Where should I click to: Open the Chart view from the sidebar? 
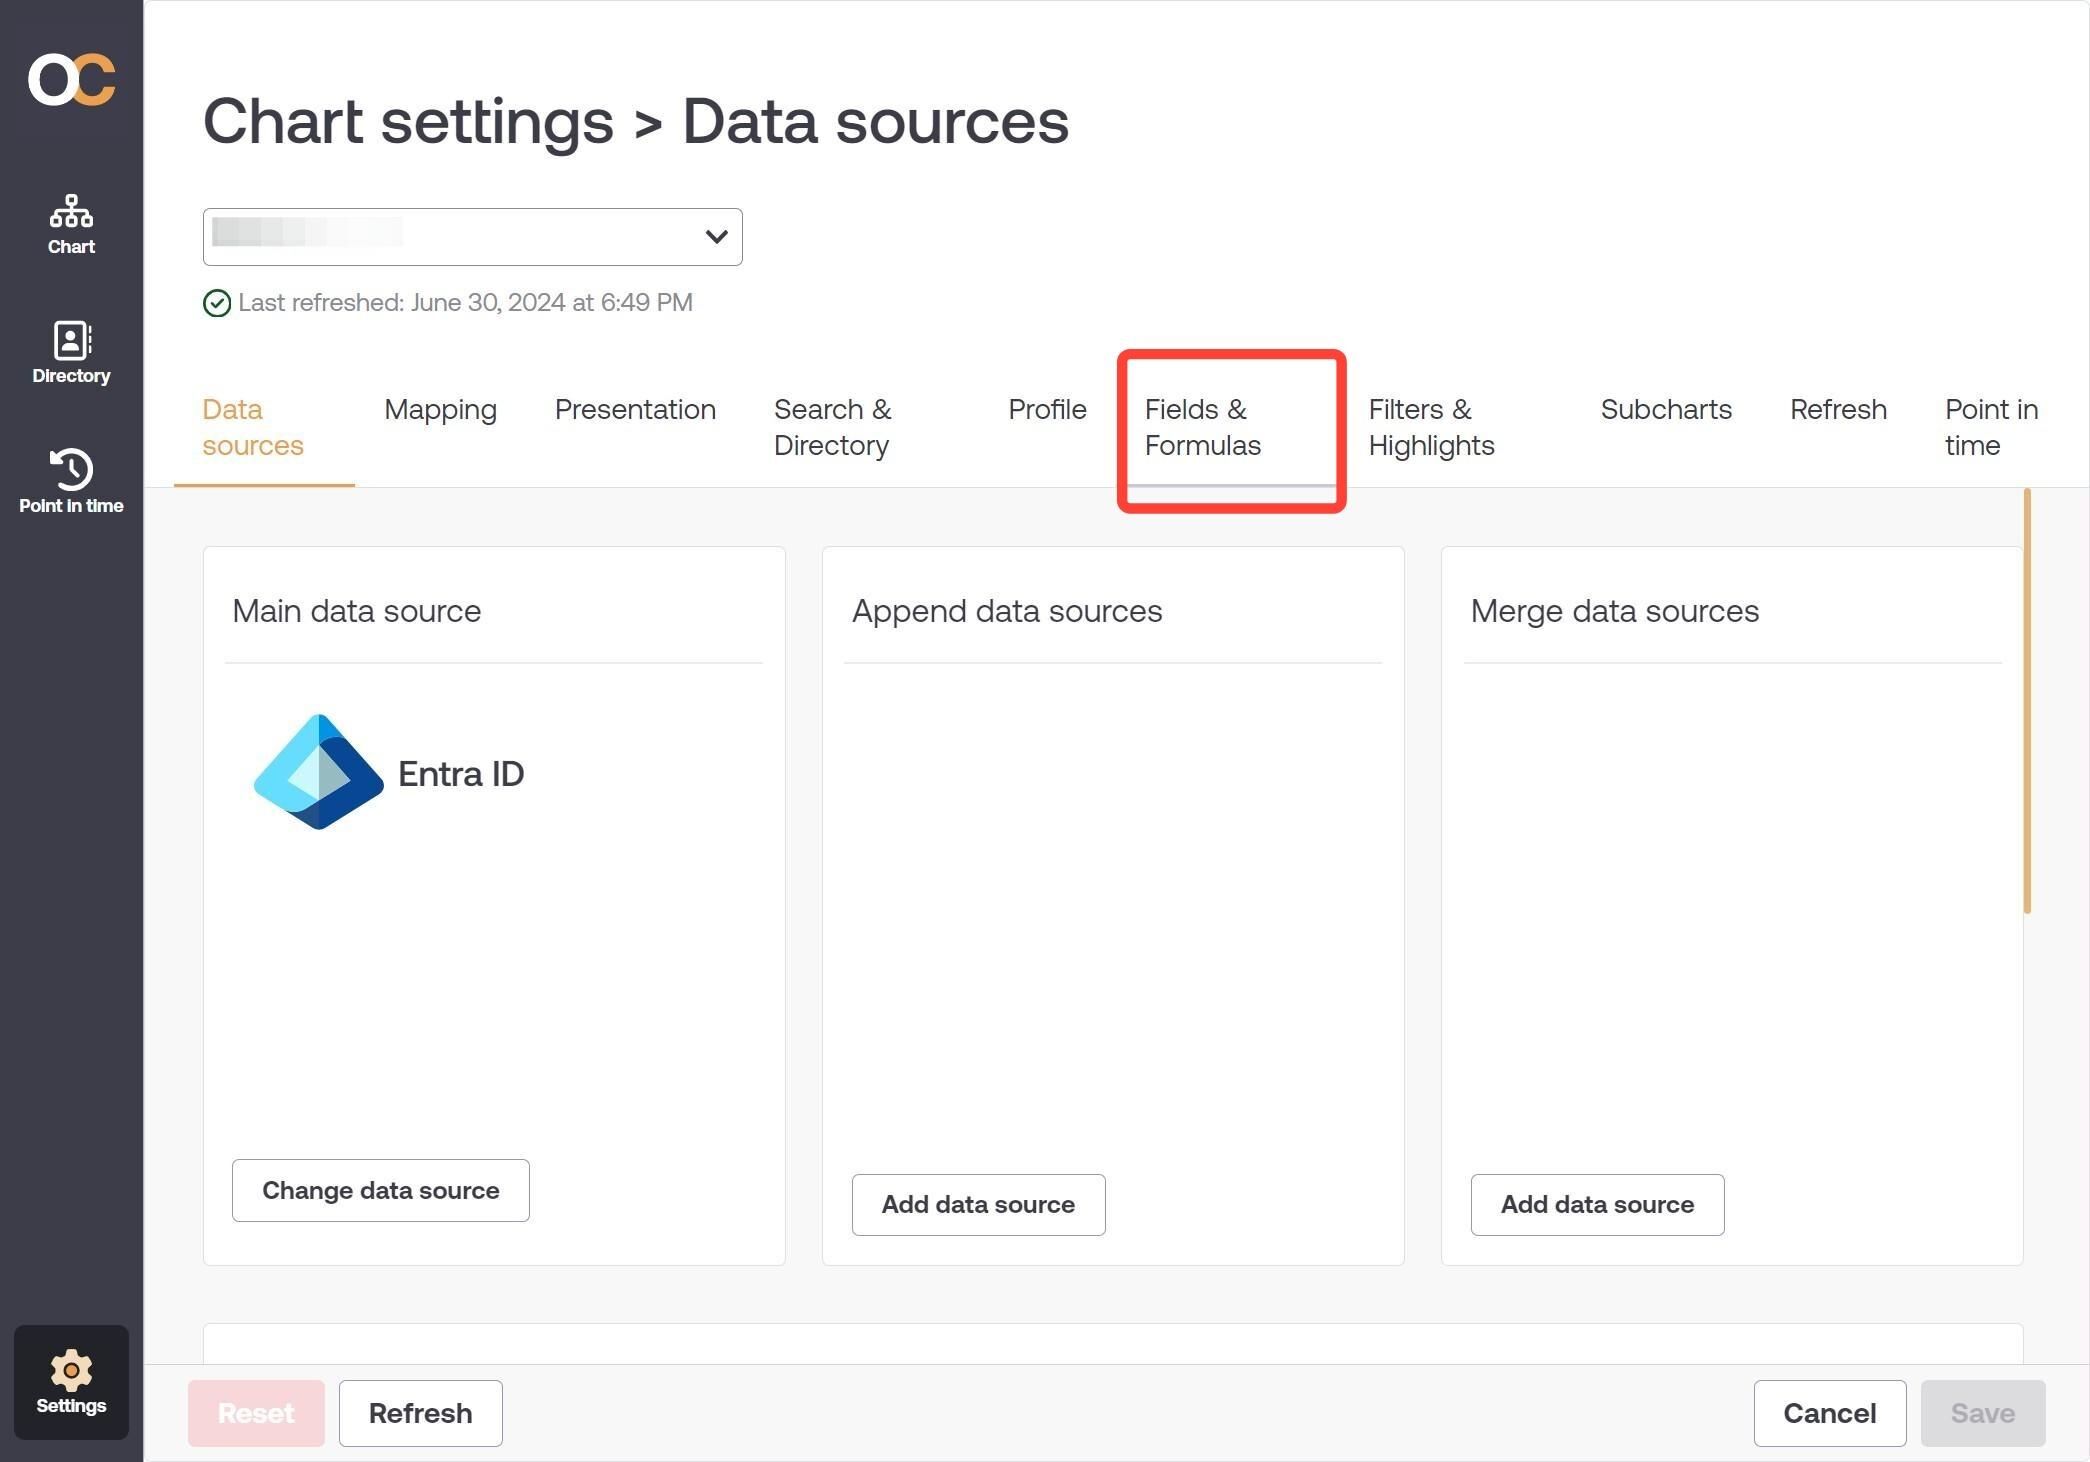tap(70, 224)
